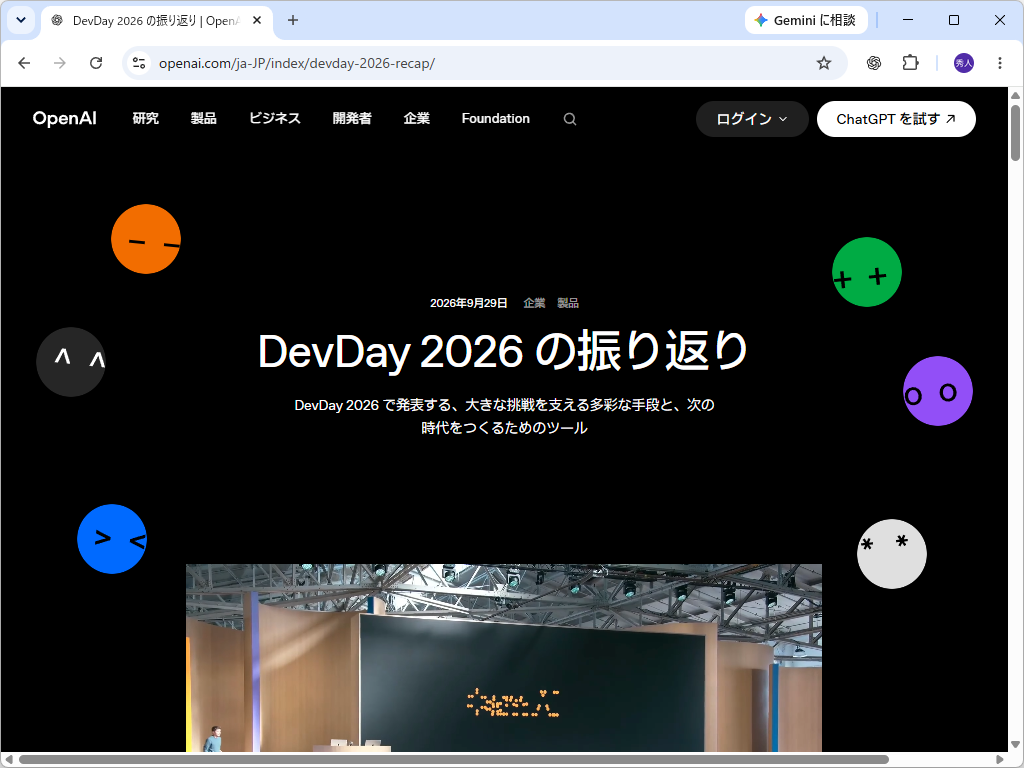Image resolution: width=1024 pixels, height=768 pixels.
Task: Click the light gray asterisk-eyed face circle
Action: point(891,554)
